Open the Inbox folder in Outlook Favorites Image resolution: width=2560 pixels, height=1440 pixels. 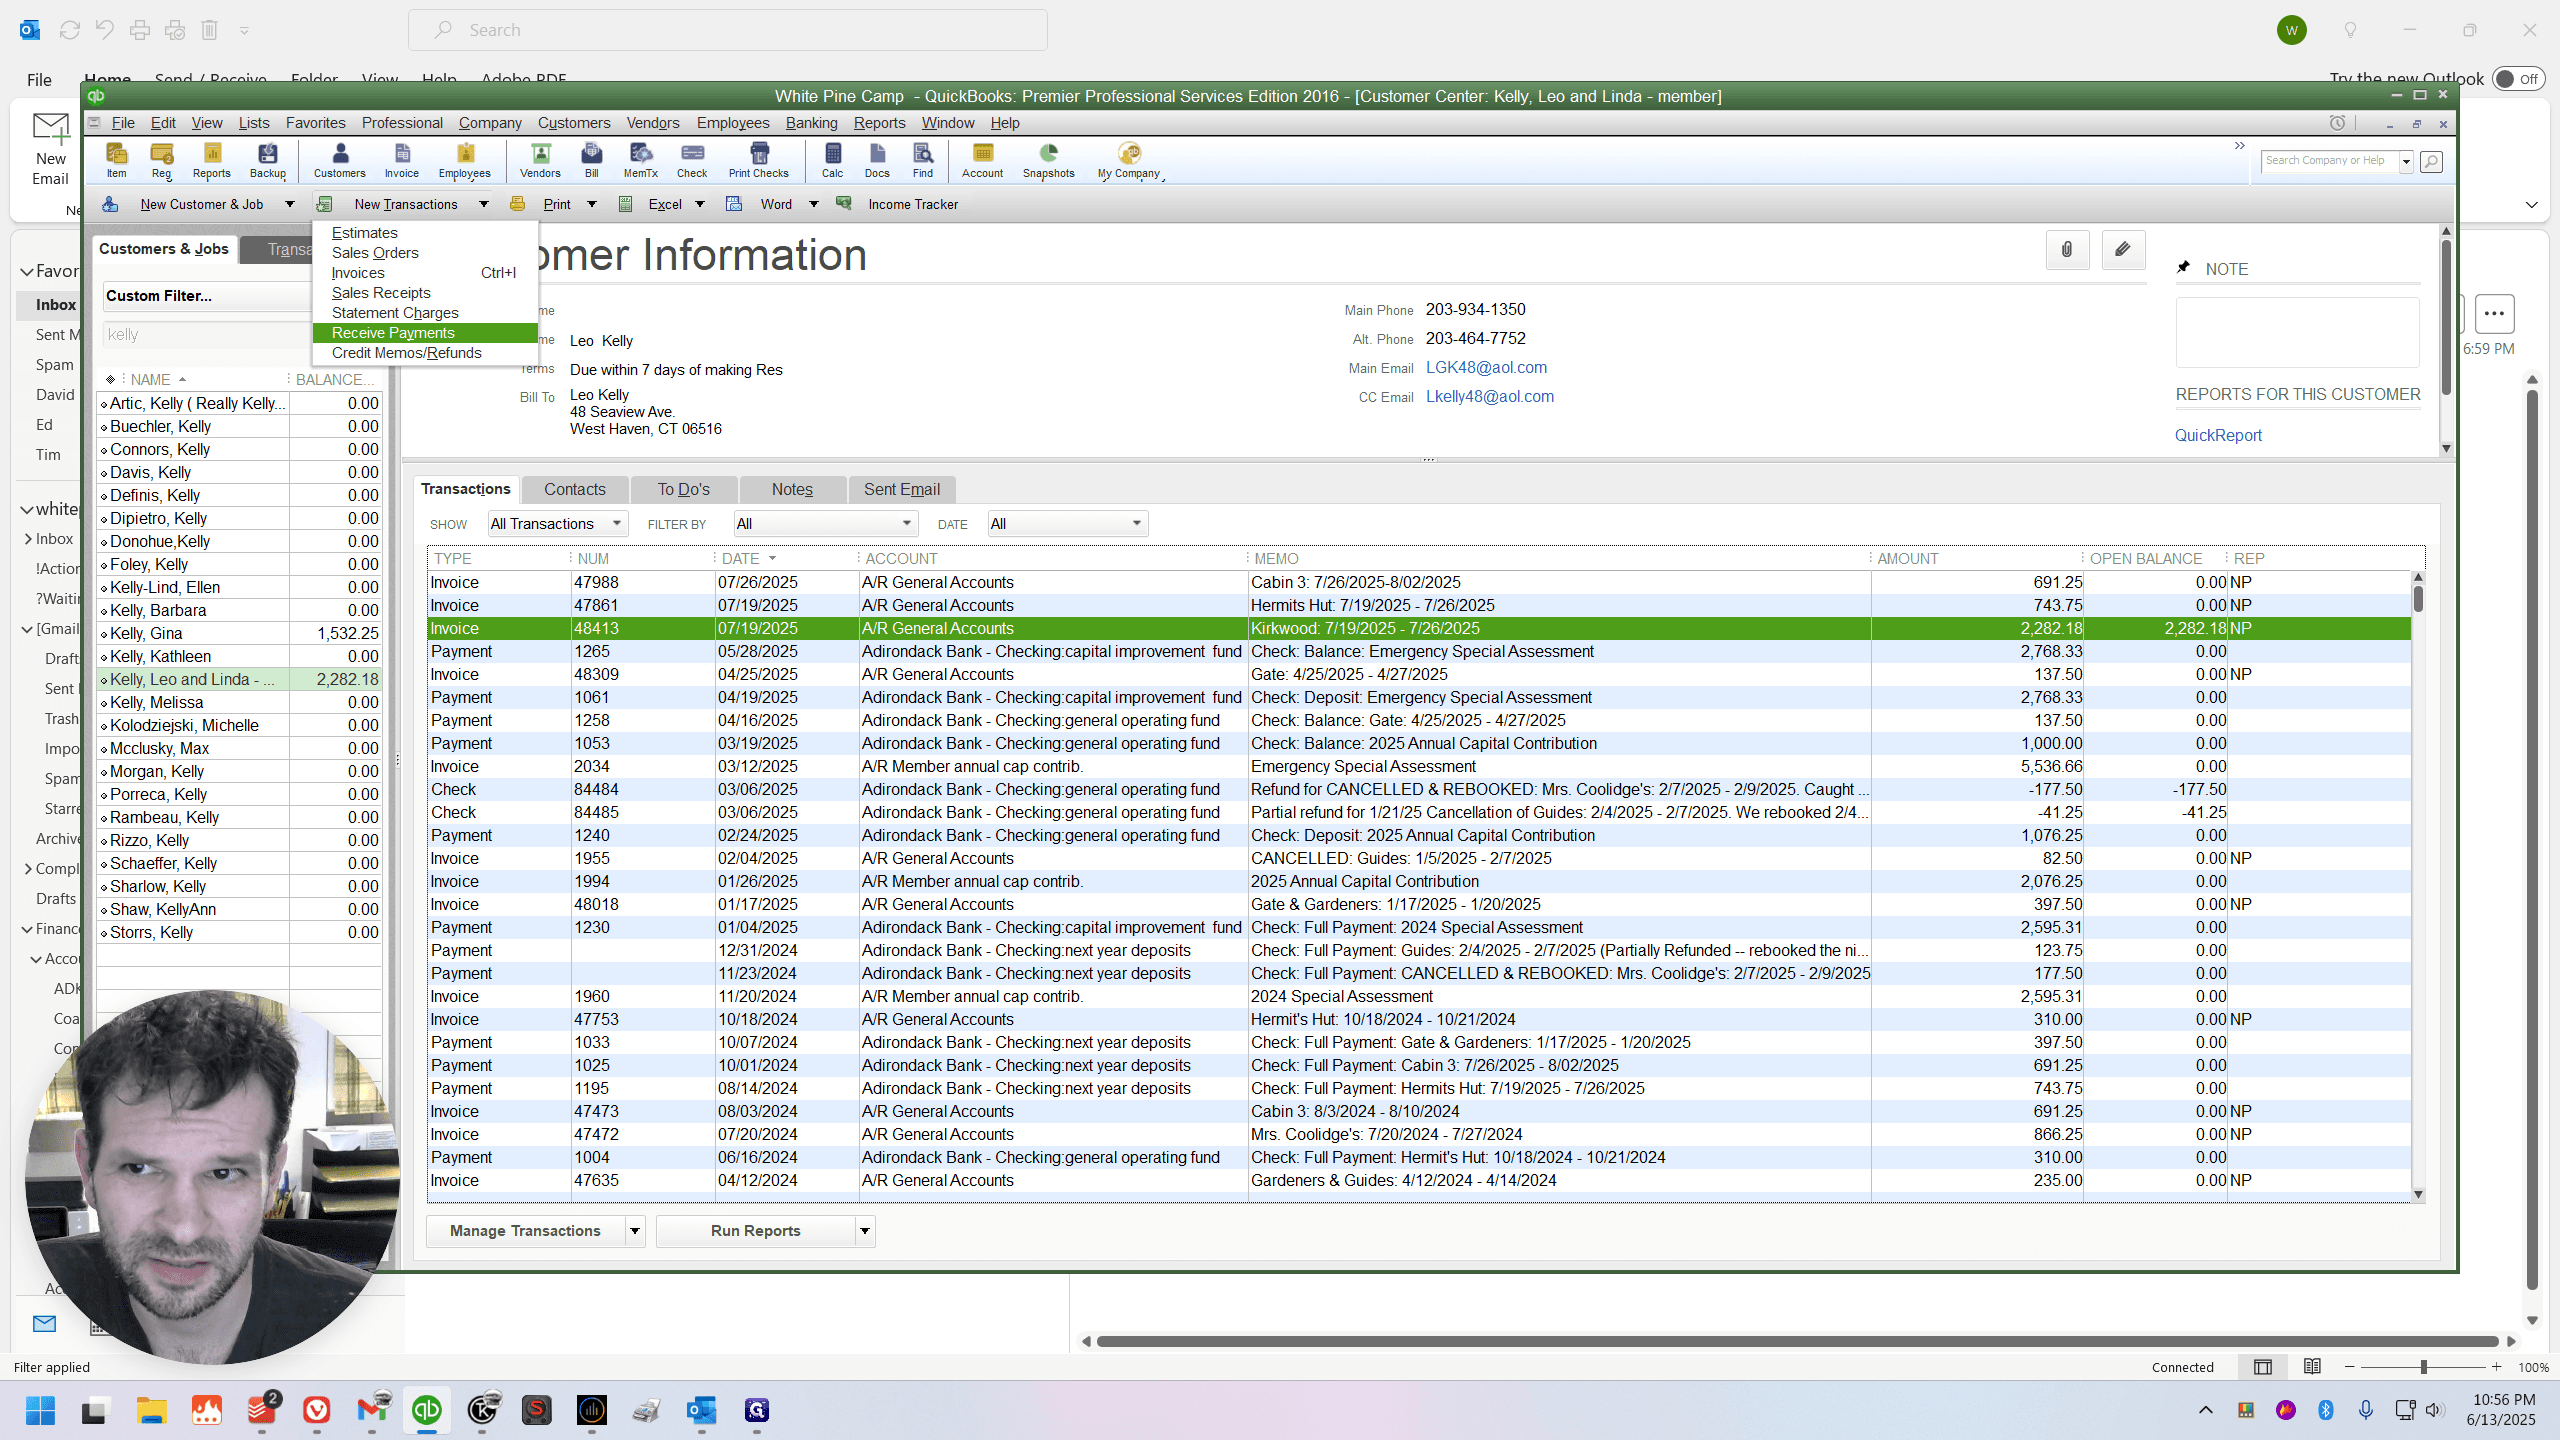[55, 305]
